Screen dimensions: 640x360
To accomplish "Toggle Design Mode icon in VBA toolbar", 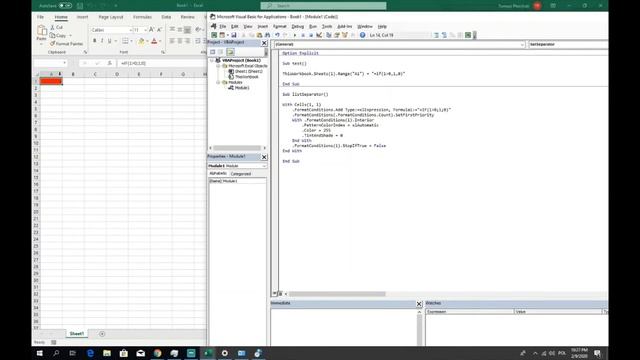I will pyautogui.click(x=319, y=35).
